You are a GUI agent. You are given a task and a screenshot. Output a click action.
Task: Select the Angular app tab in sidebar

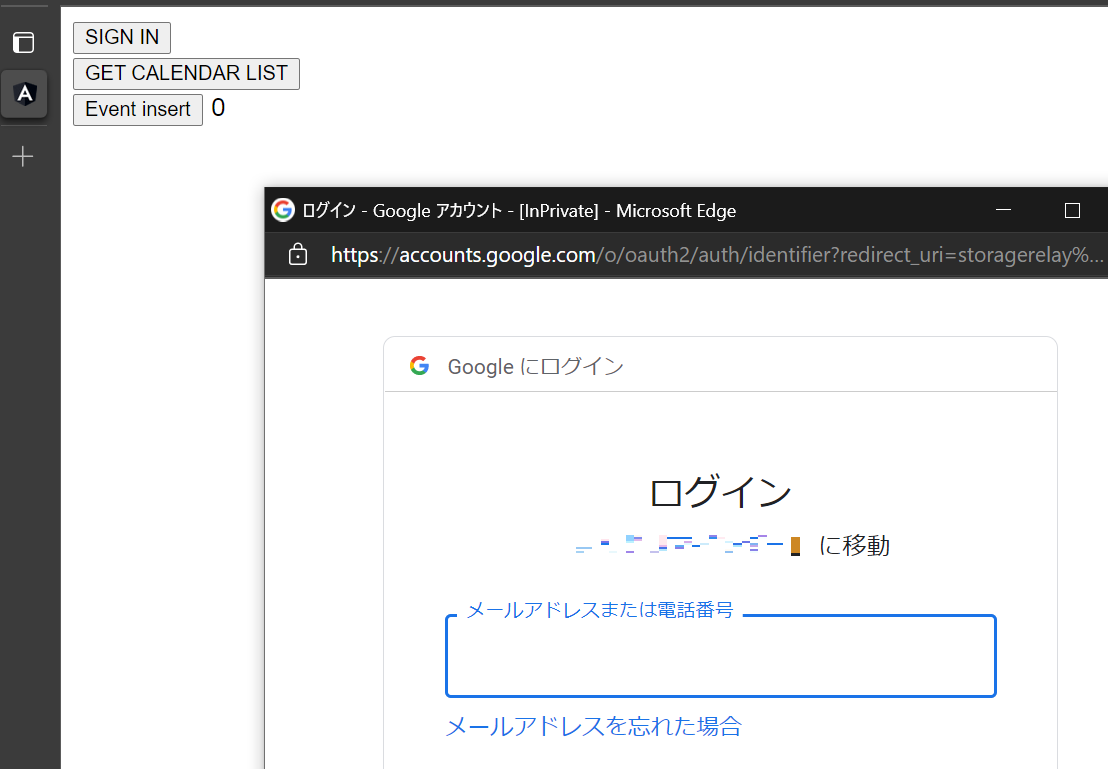(x=24, y=93)
